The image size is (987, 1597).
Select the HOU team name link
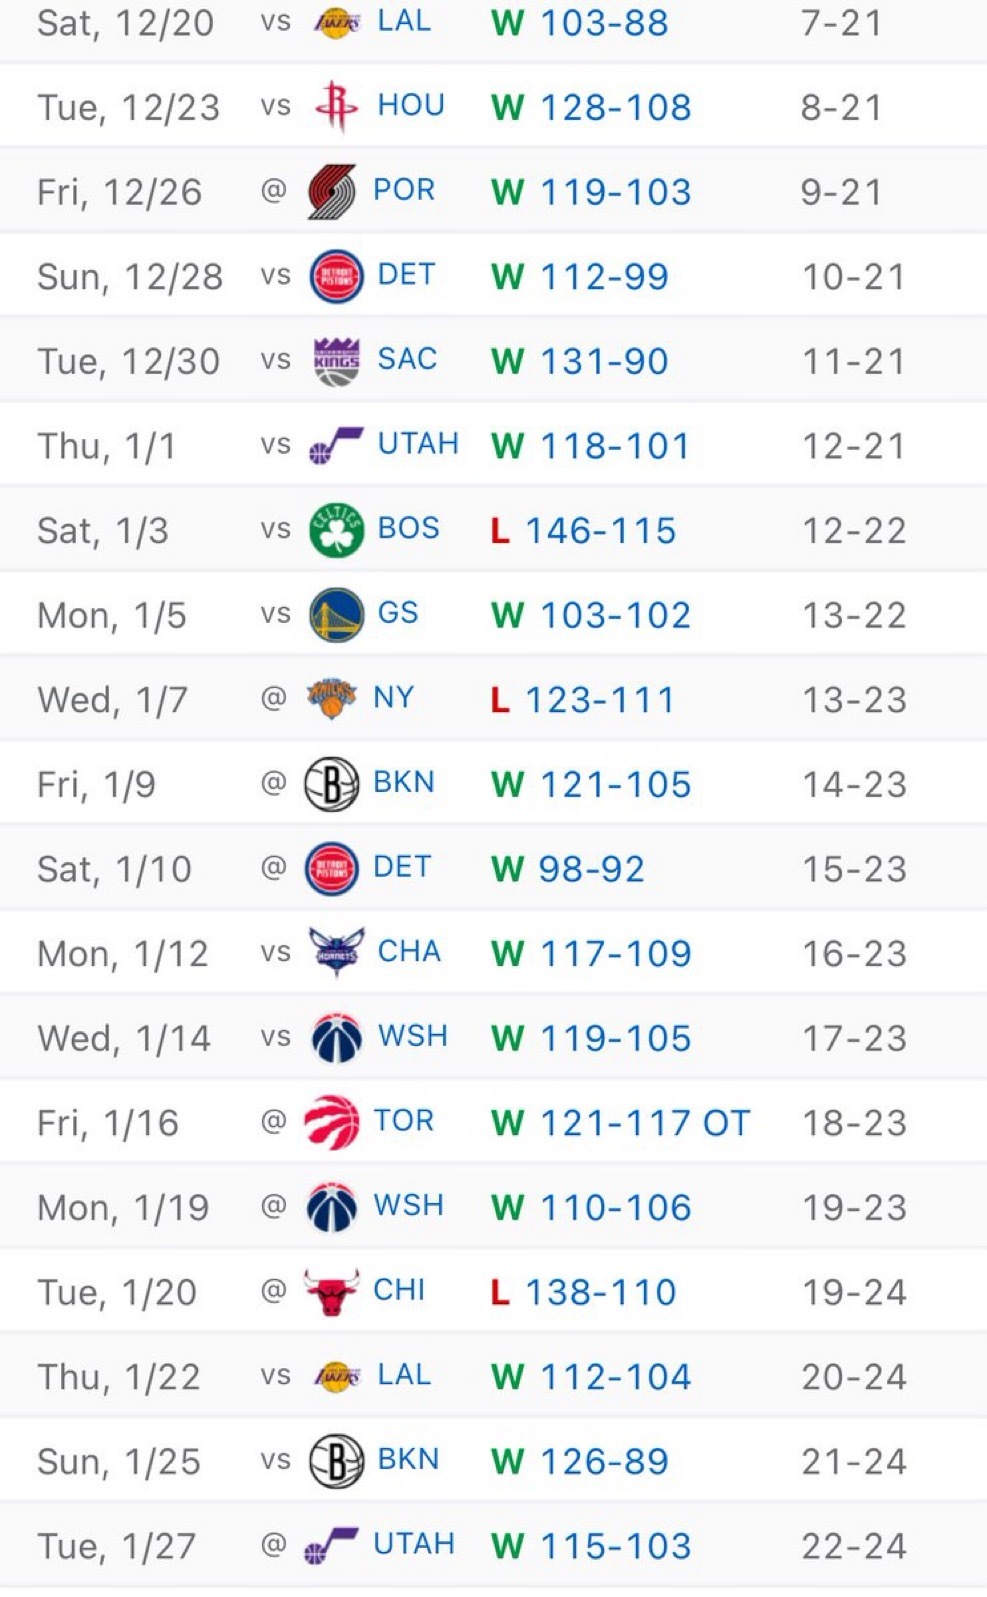click(x=411, y=105)
